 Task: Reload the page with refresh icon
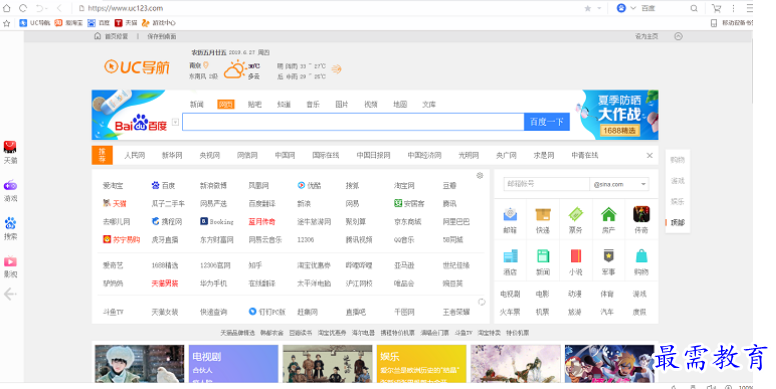pyautogui.click(x=23, y=8)
